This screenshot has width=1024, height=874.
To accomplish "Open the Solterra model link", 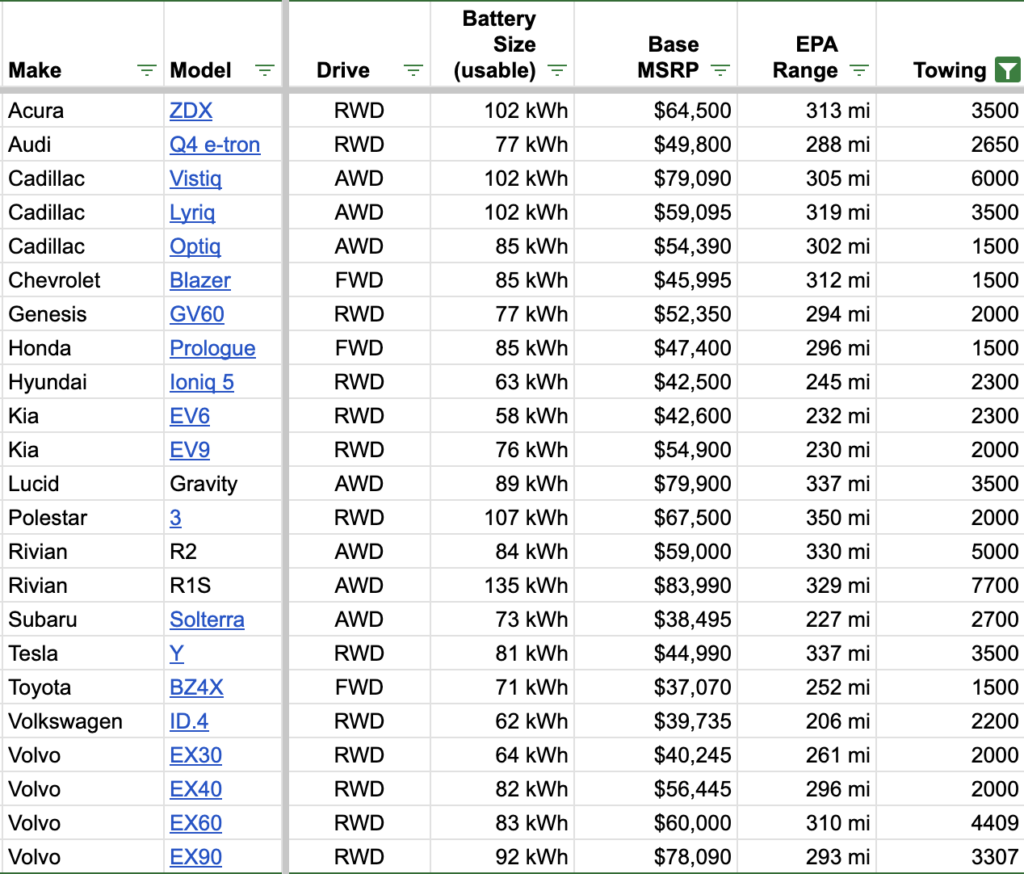I will (x=207, y=619).
